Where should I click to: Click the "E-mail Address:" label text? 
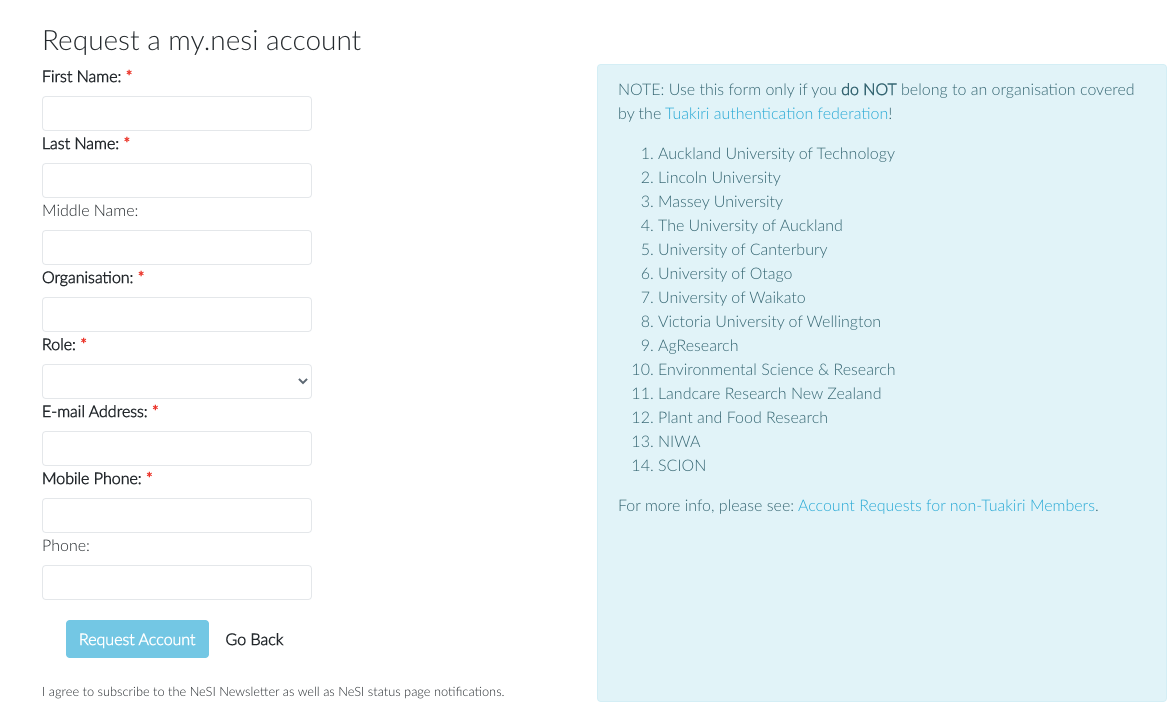point(95,412)
